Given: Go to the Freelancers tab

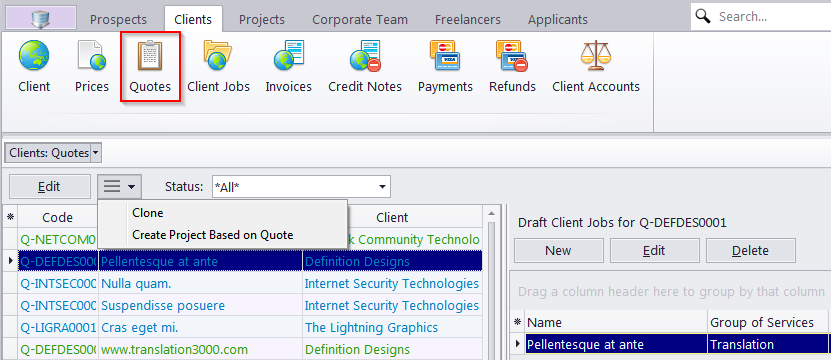Looking at the screenshot, I should click(467, 20).
